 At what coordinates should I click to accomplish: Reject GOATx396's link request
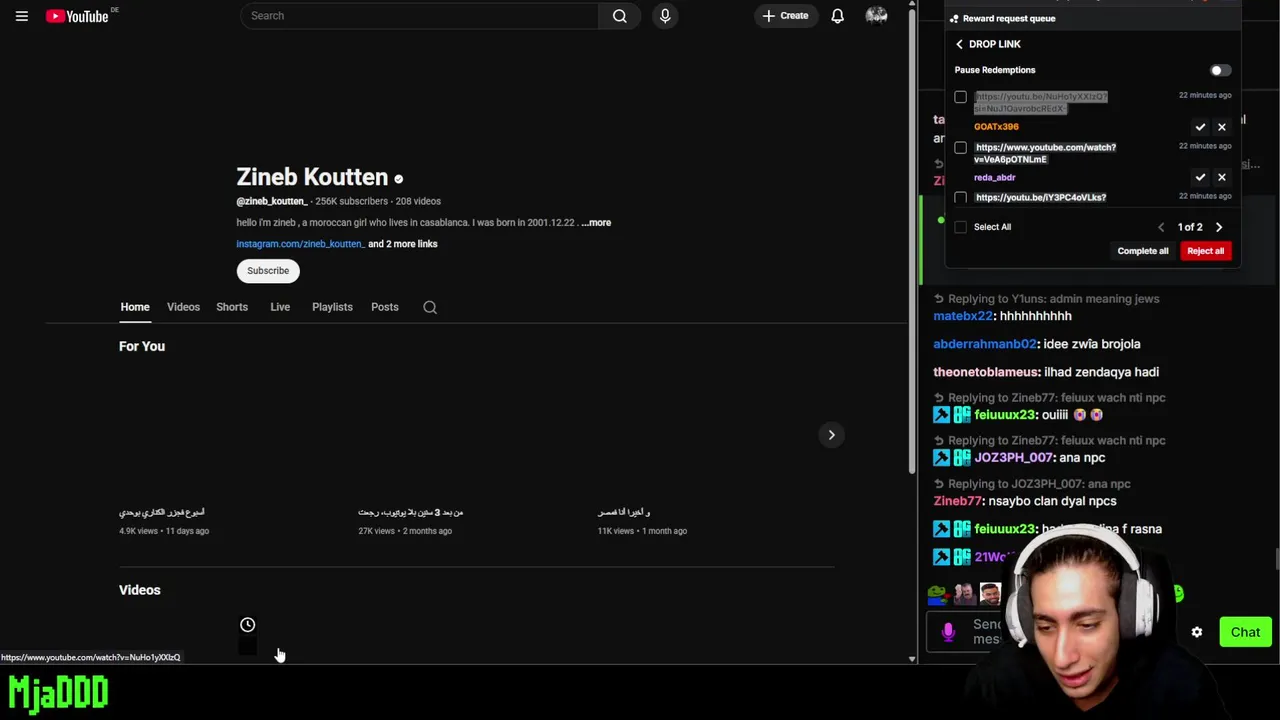(x=1221, y=127)
